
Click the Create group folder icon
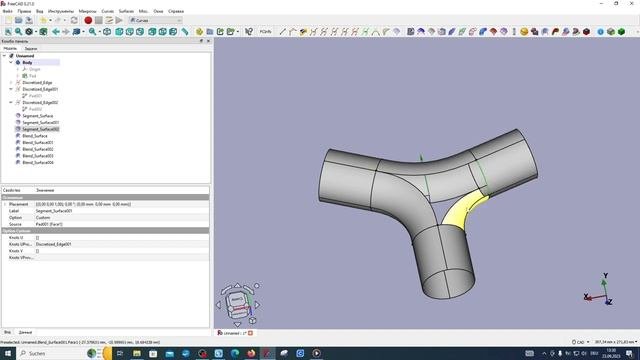[x=210, y=31]
